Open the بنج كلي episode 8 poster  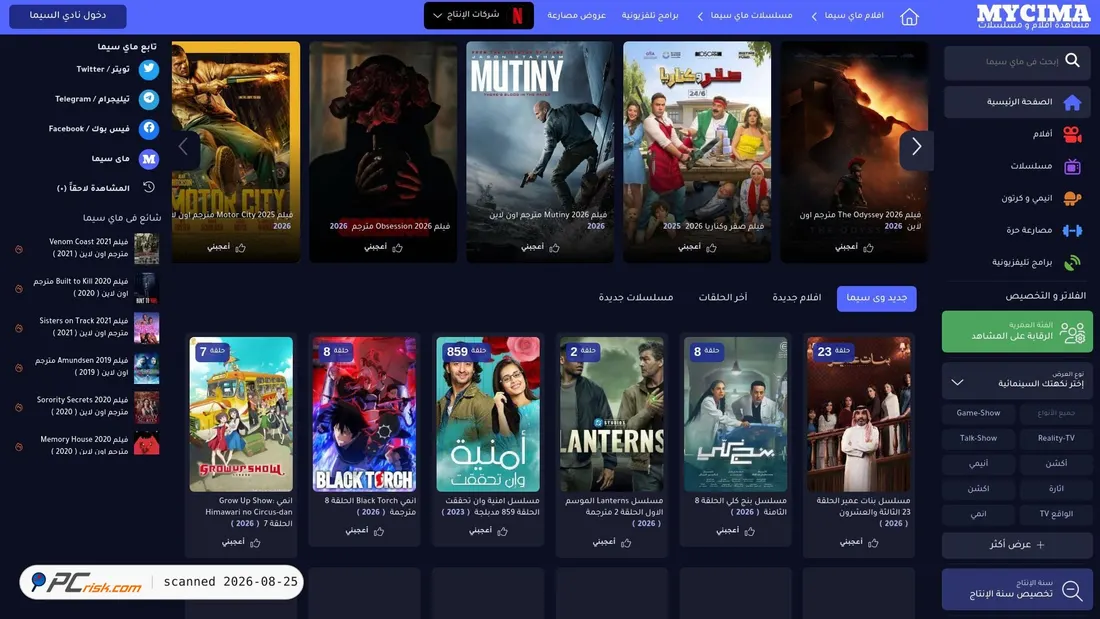[735, 414]
